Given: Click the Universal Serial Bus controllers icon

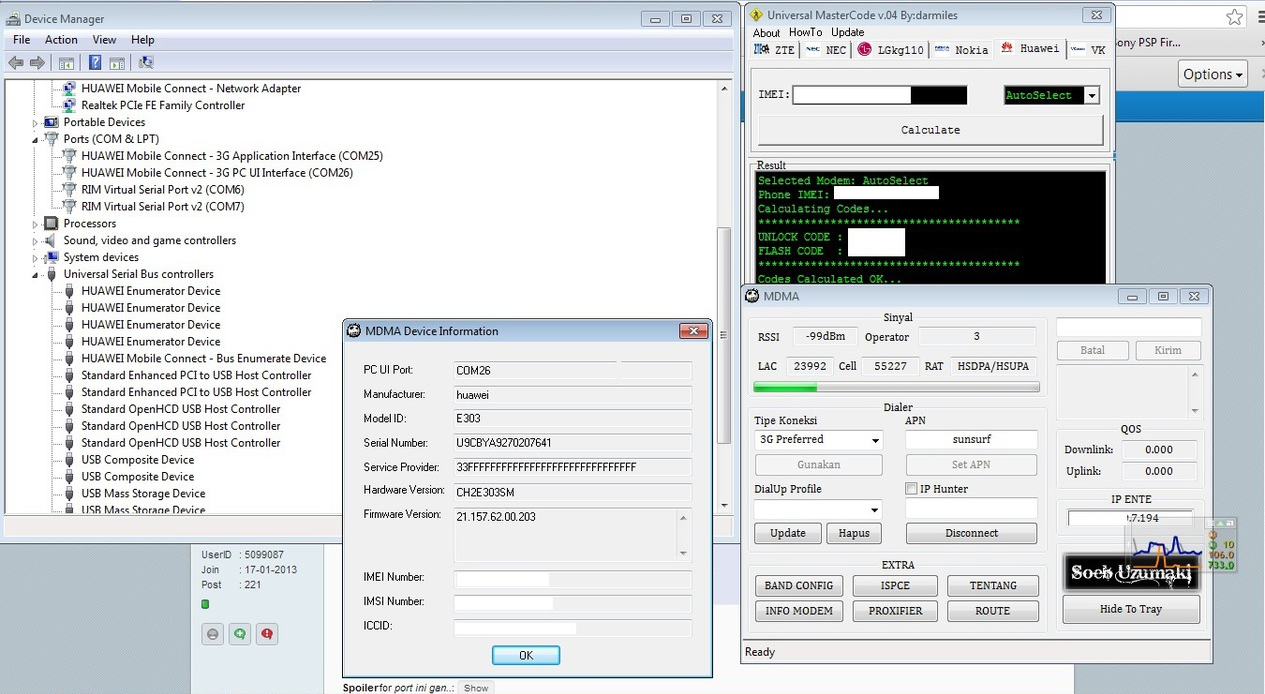Looking at the screenshot, I should coord(51,274).
